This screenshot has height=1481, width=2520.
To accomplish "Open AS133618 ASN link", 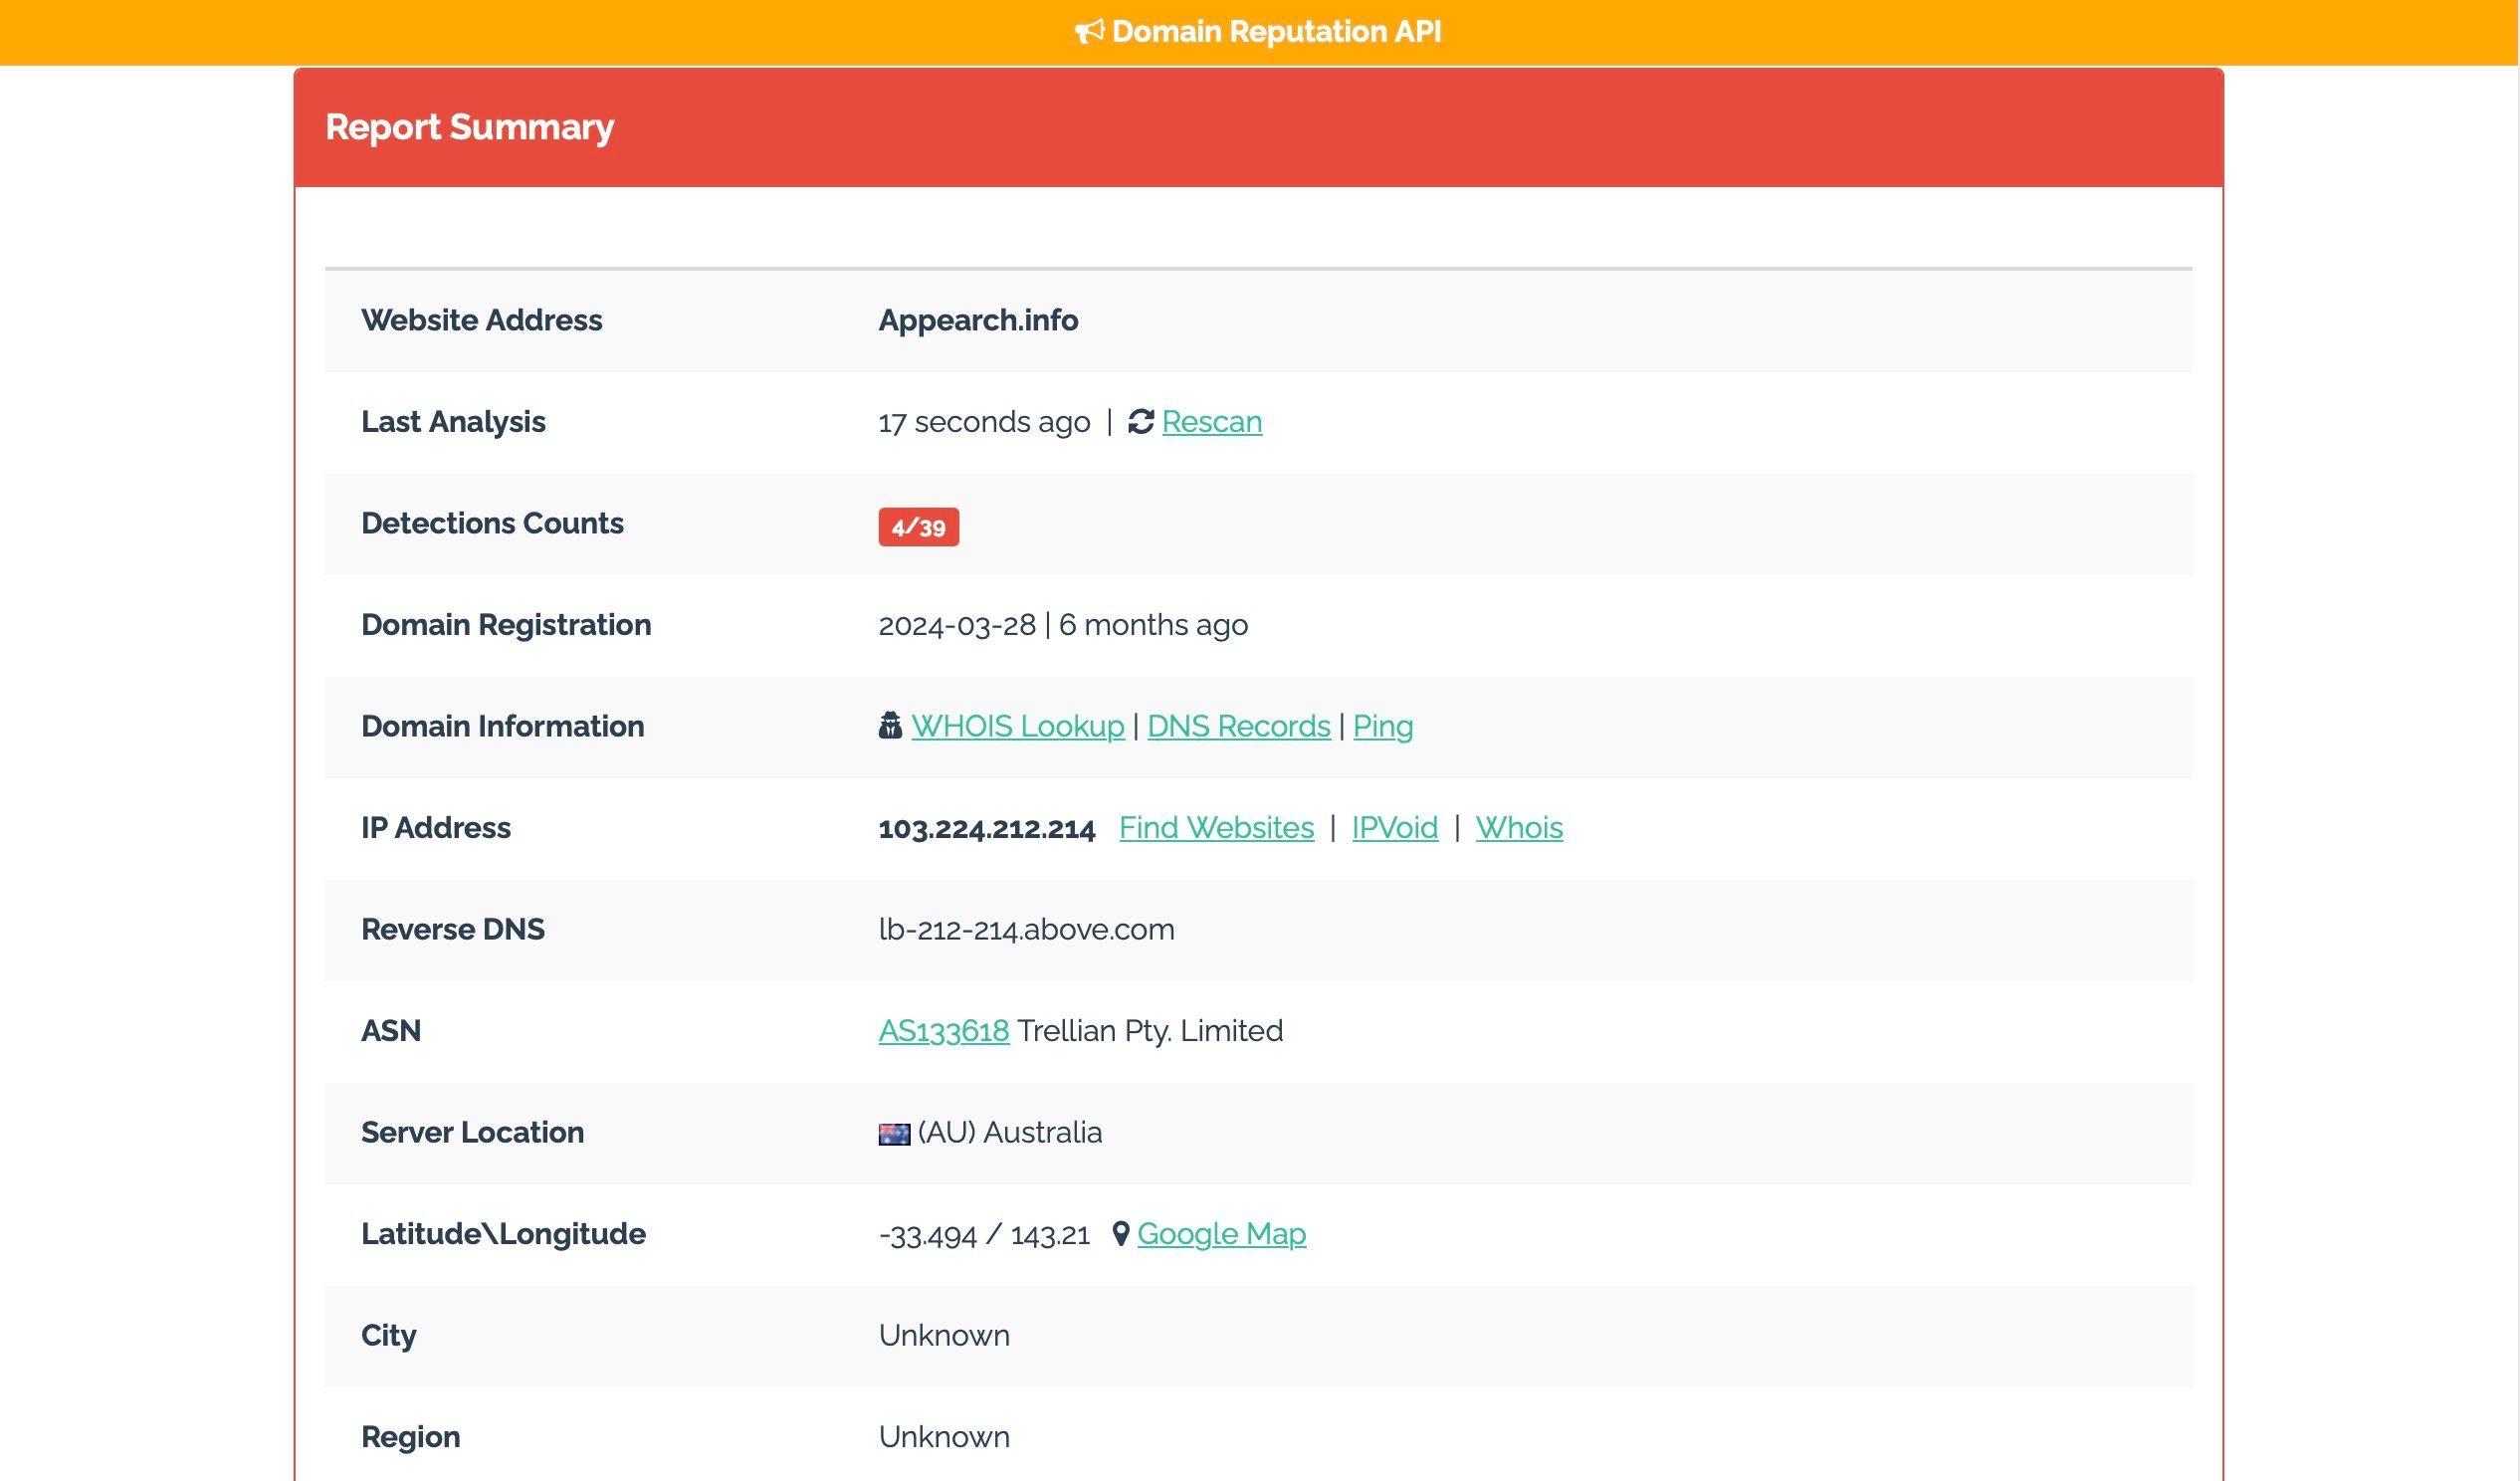I will (x=944, y=1031).
